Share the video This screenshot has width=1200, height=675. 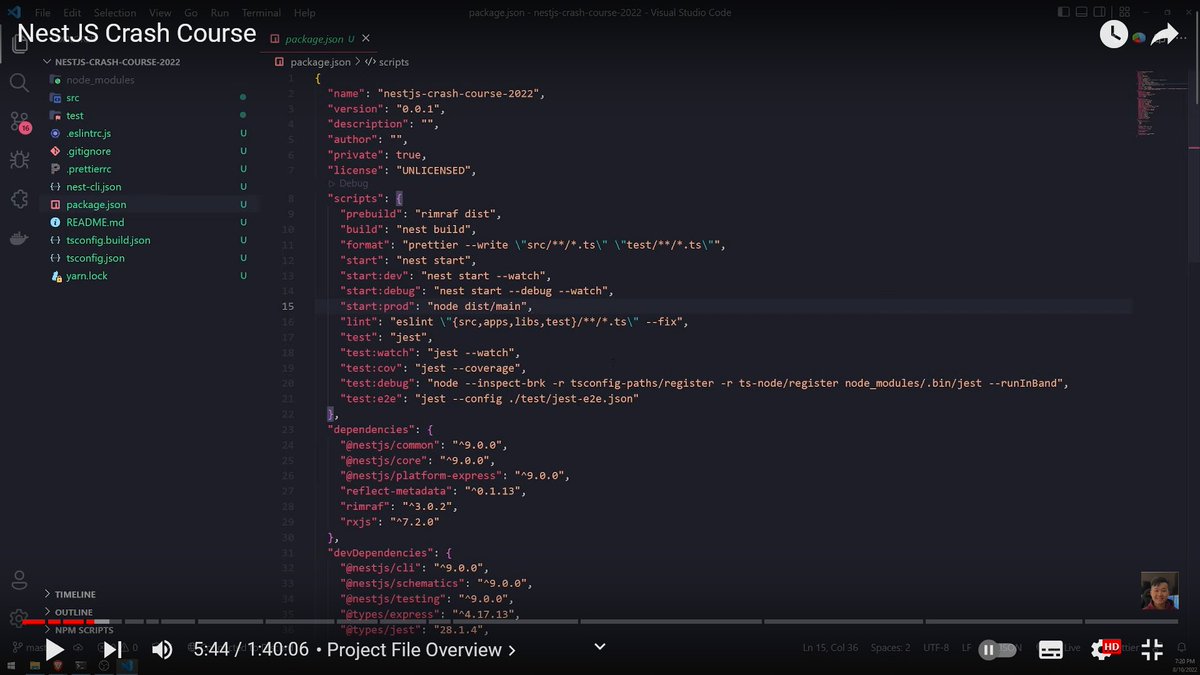point(1164,35)
